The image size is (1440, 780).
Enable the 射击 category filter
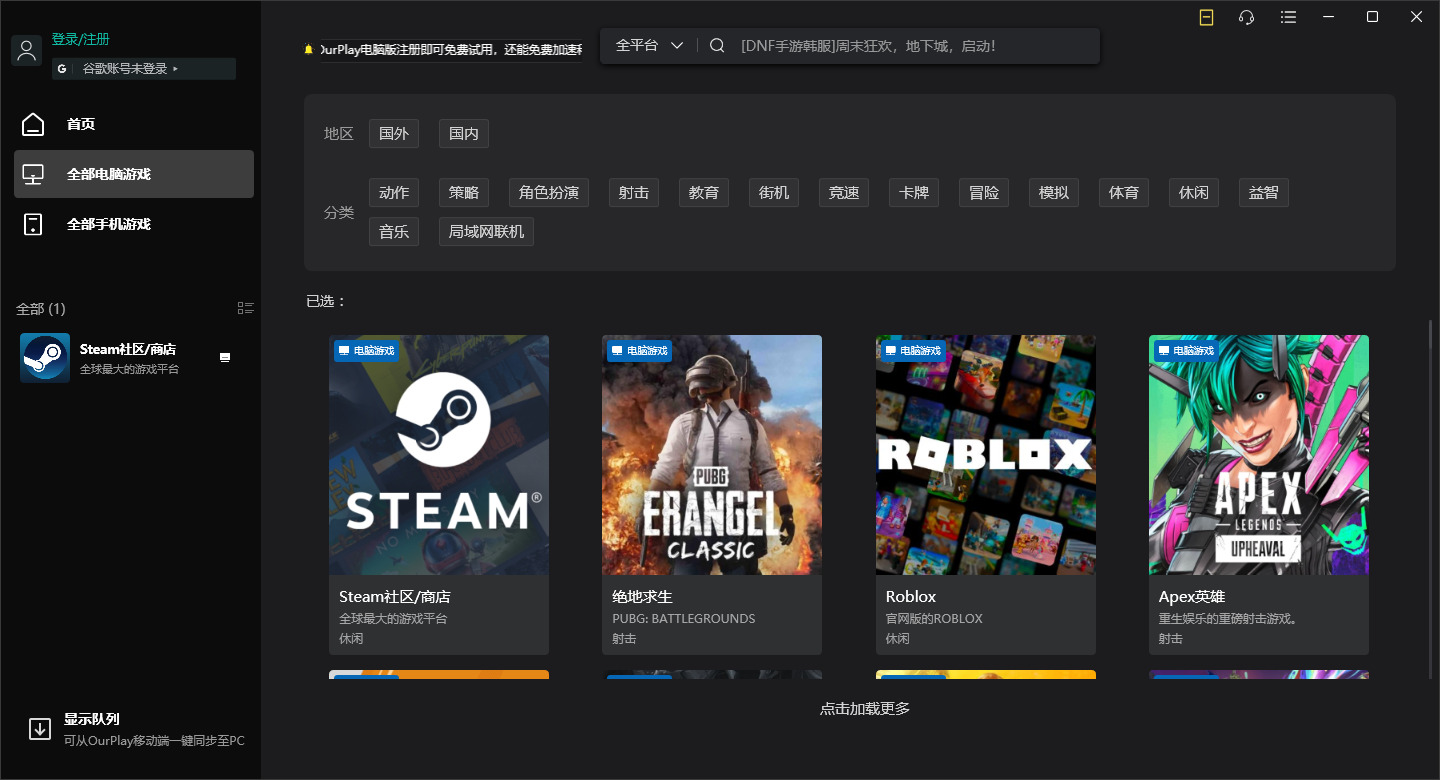coord(633,192)
